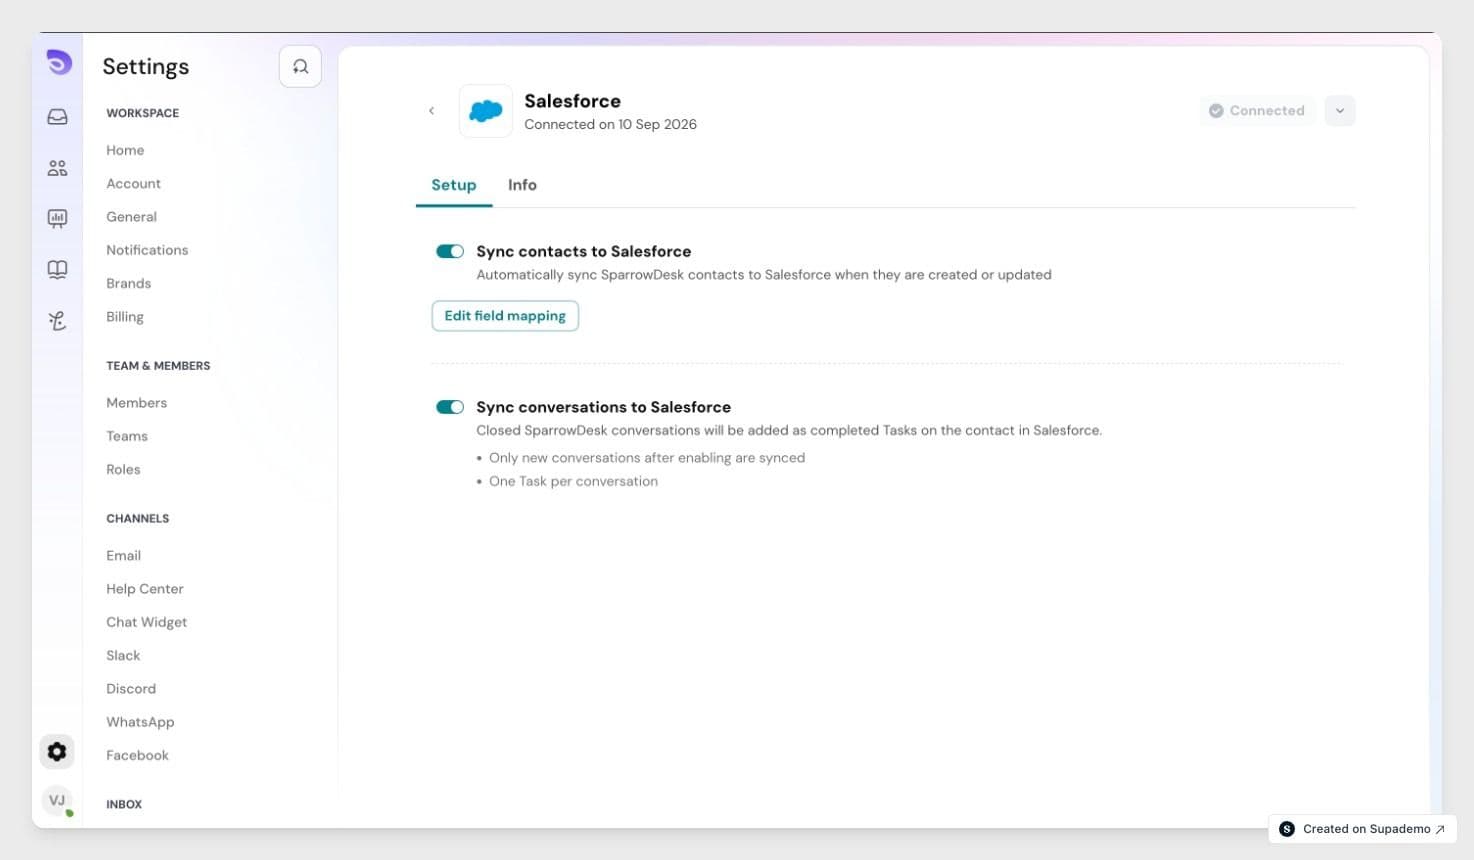Turn off Sync conversations to Salesforce toggle

tap(450, 407)
